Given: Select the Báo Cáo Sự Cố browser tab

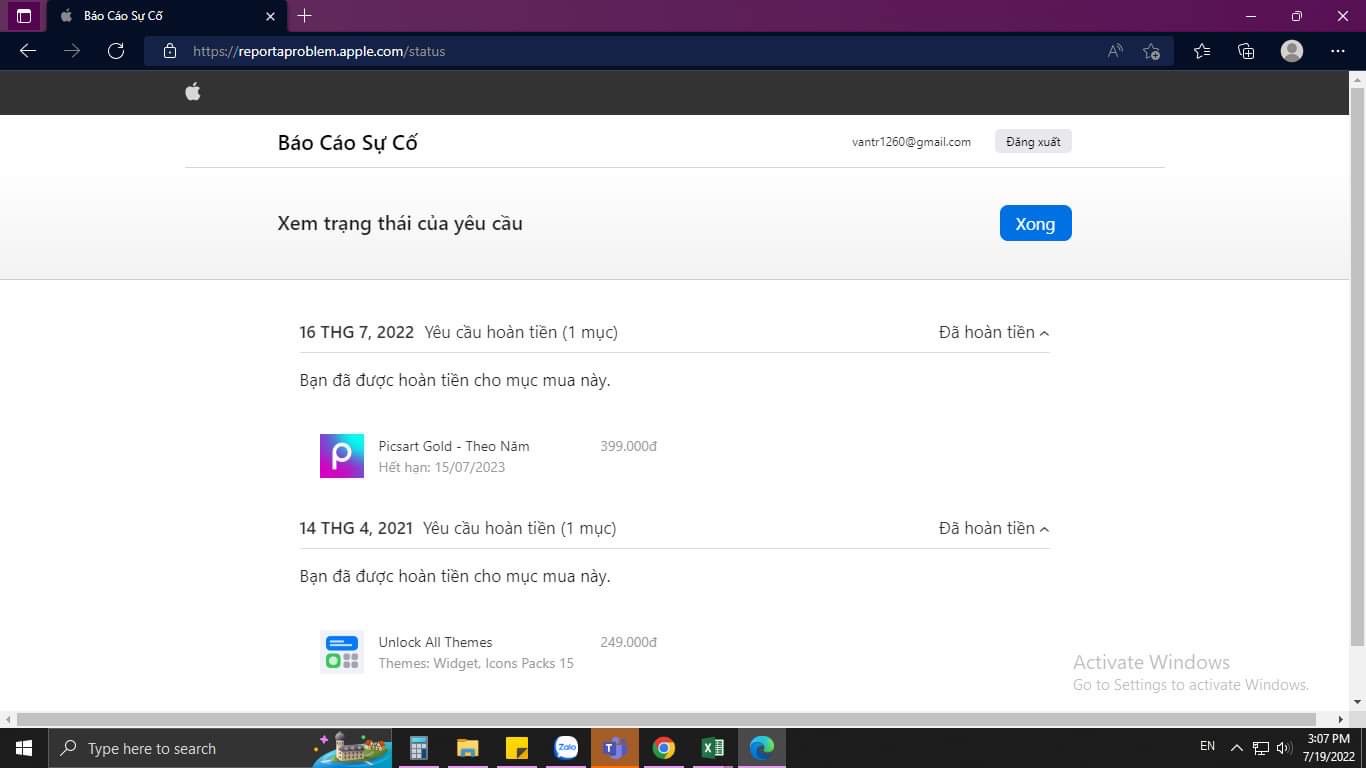Looking at the screenshot, I should [x=166, y=16].
